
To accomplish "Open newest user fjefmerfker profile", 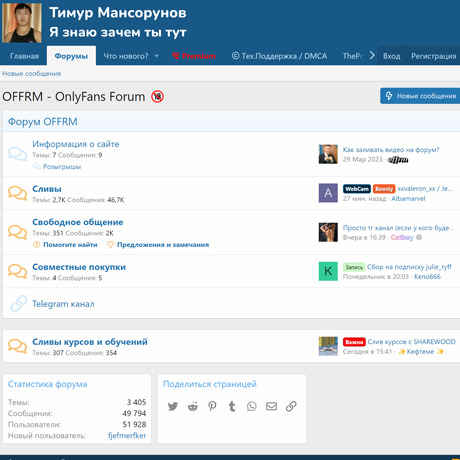I will (127, 436).
